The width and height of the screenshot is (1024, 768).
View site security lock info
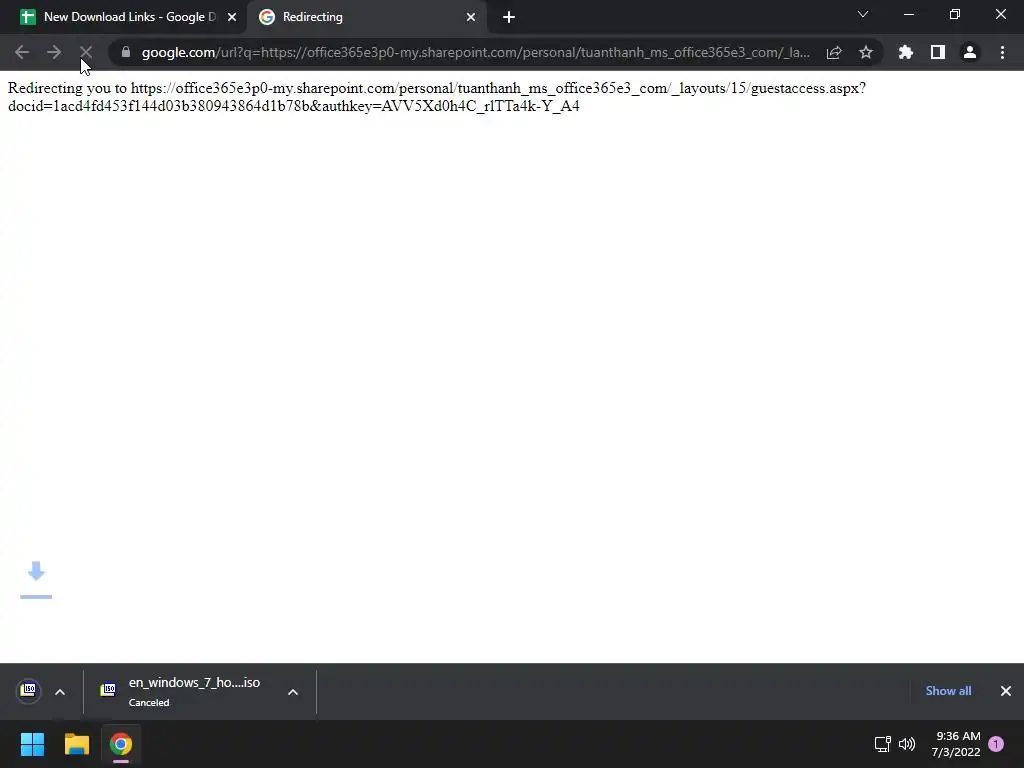[x=125, y=52]
